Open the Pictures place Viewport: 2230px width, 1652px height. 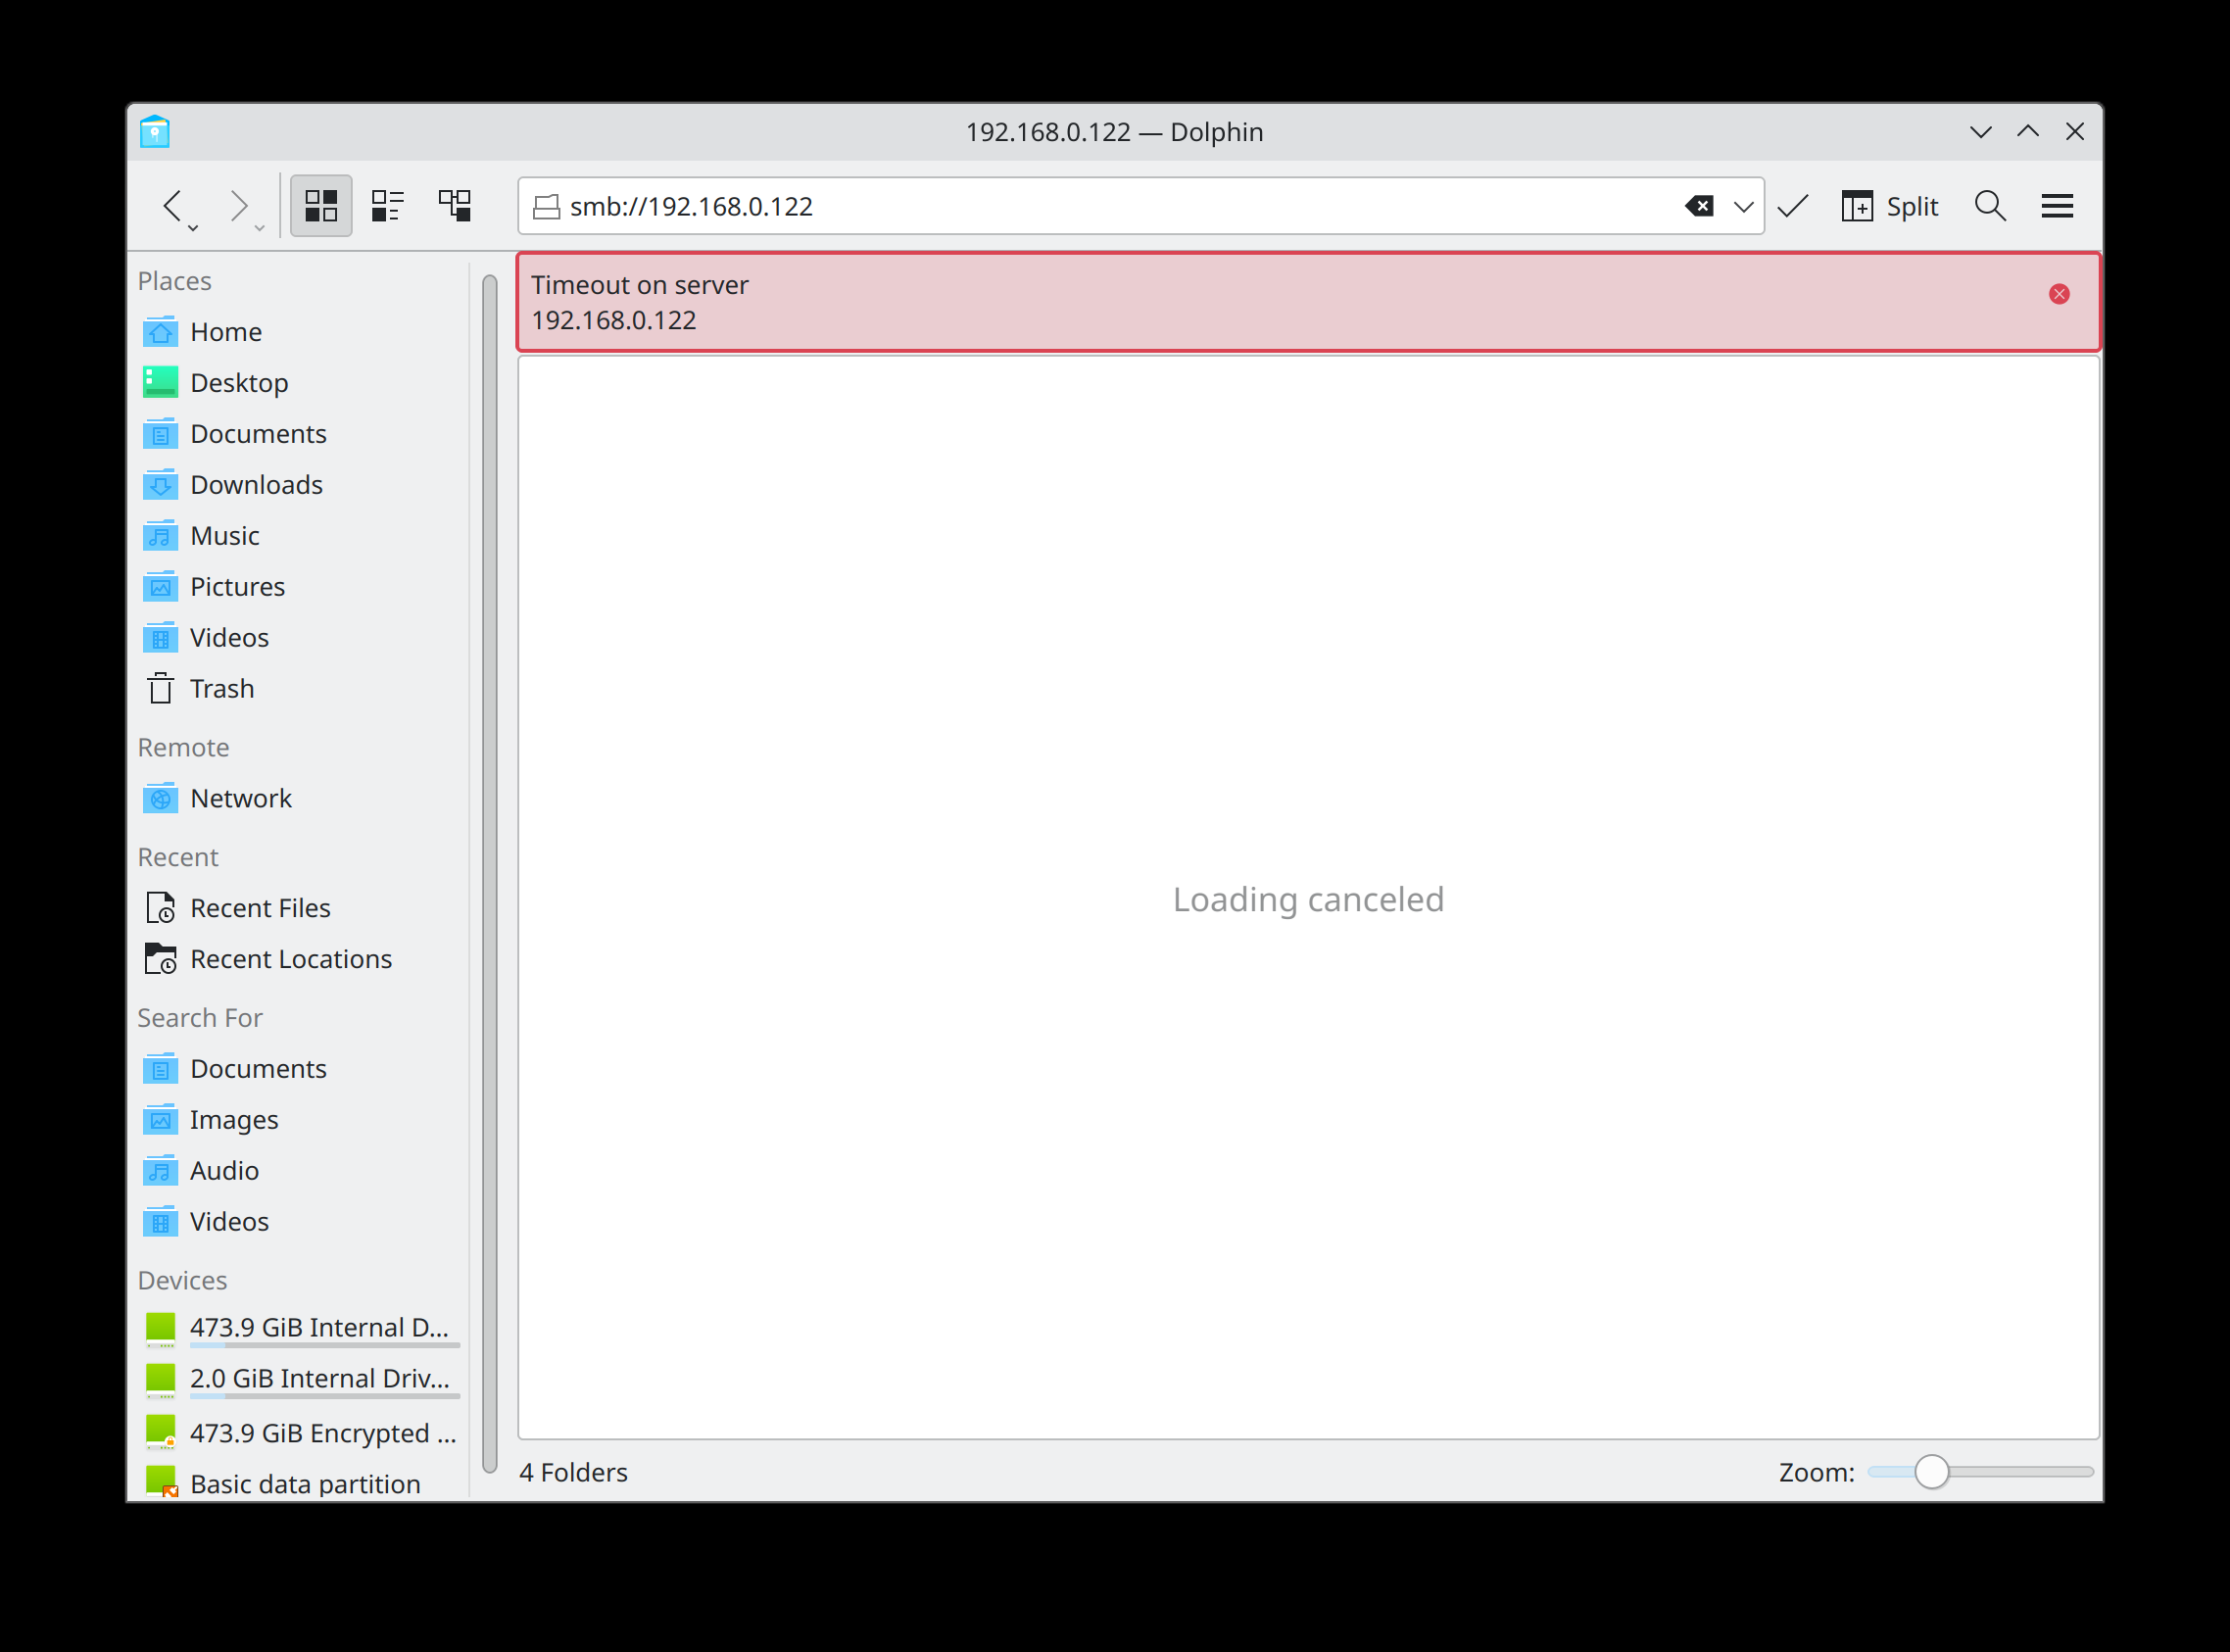(300, 587)
